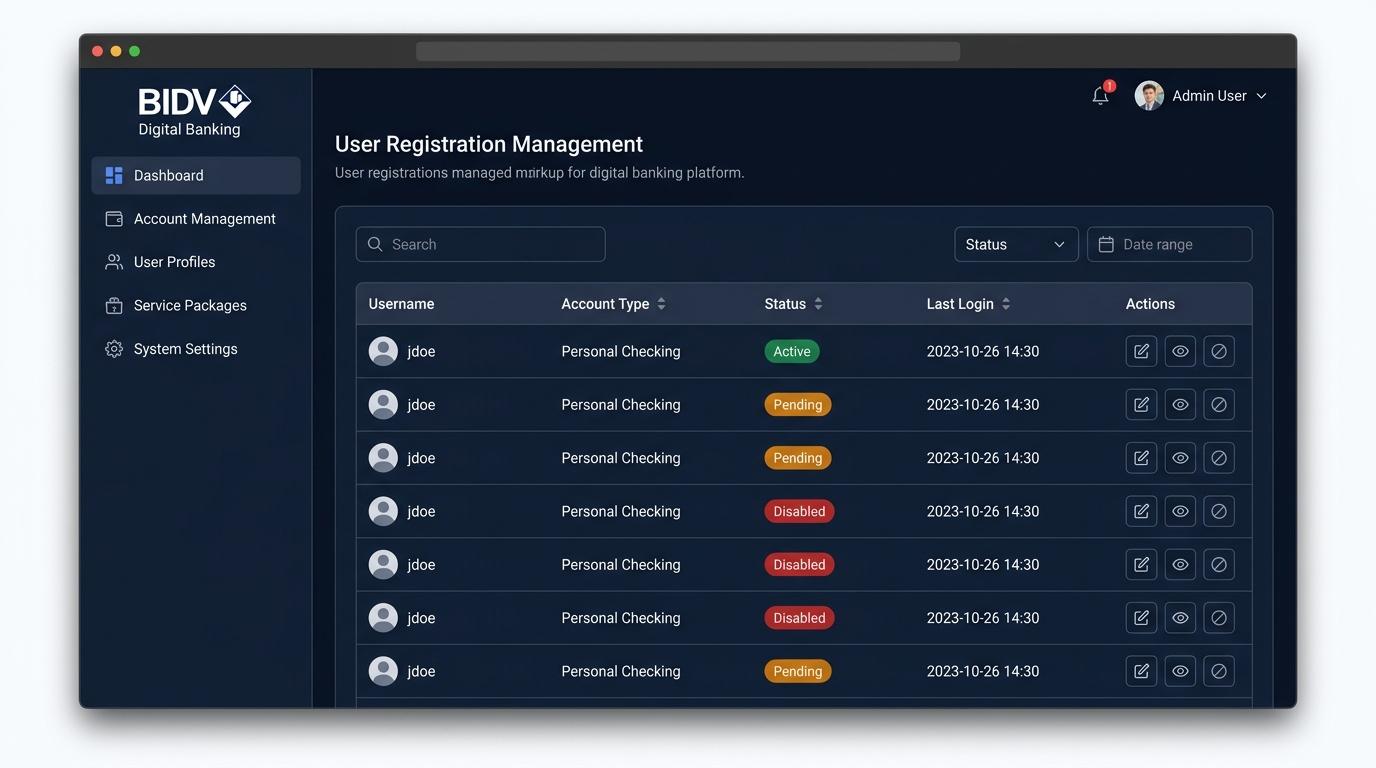Edit the Active jdoe row
This screenshot has height=768, width=1376.
point(1141,351)
